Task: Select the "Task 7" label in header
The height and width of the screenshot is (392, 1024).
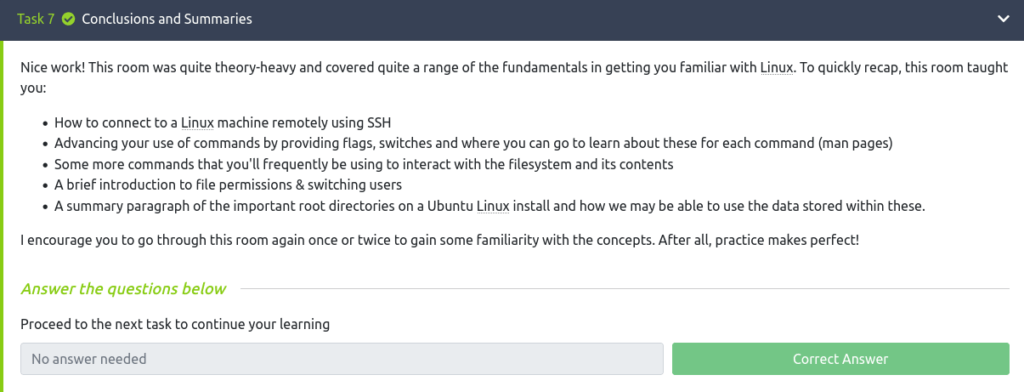Action: [x=36, y=19]
